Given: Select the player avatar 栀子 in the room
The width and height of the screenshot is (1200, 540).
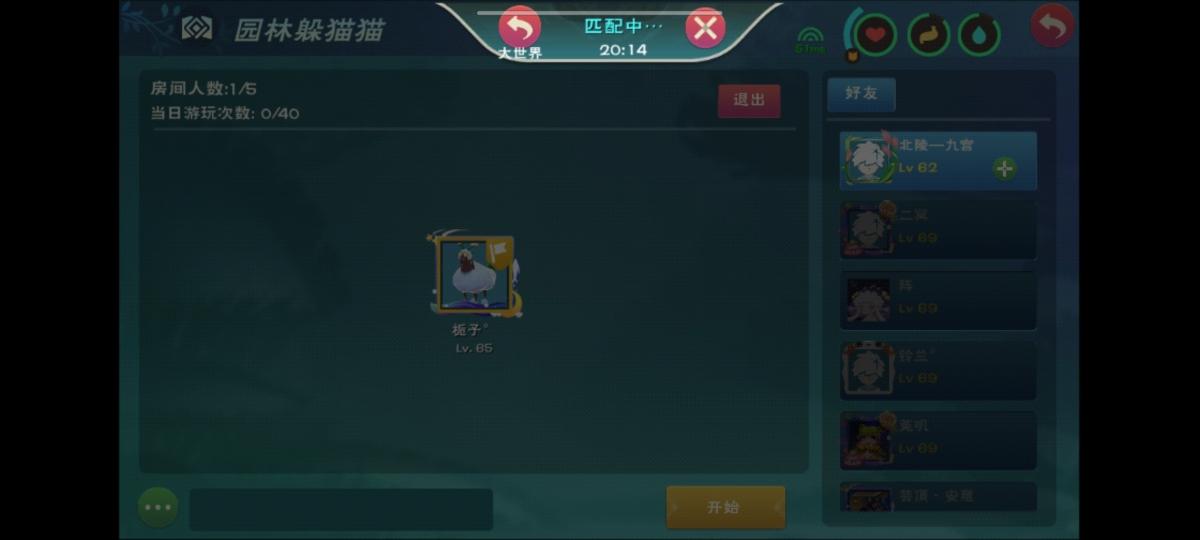Looking at the screenshot, I should click(474, 276).
